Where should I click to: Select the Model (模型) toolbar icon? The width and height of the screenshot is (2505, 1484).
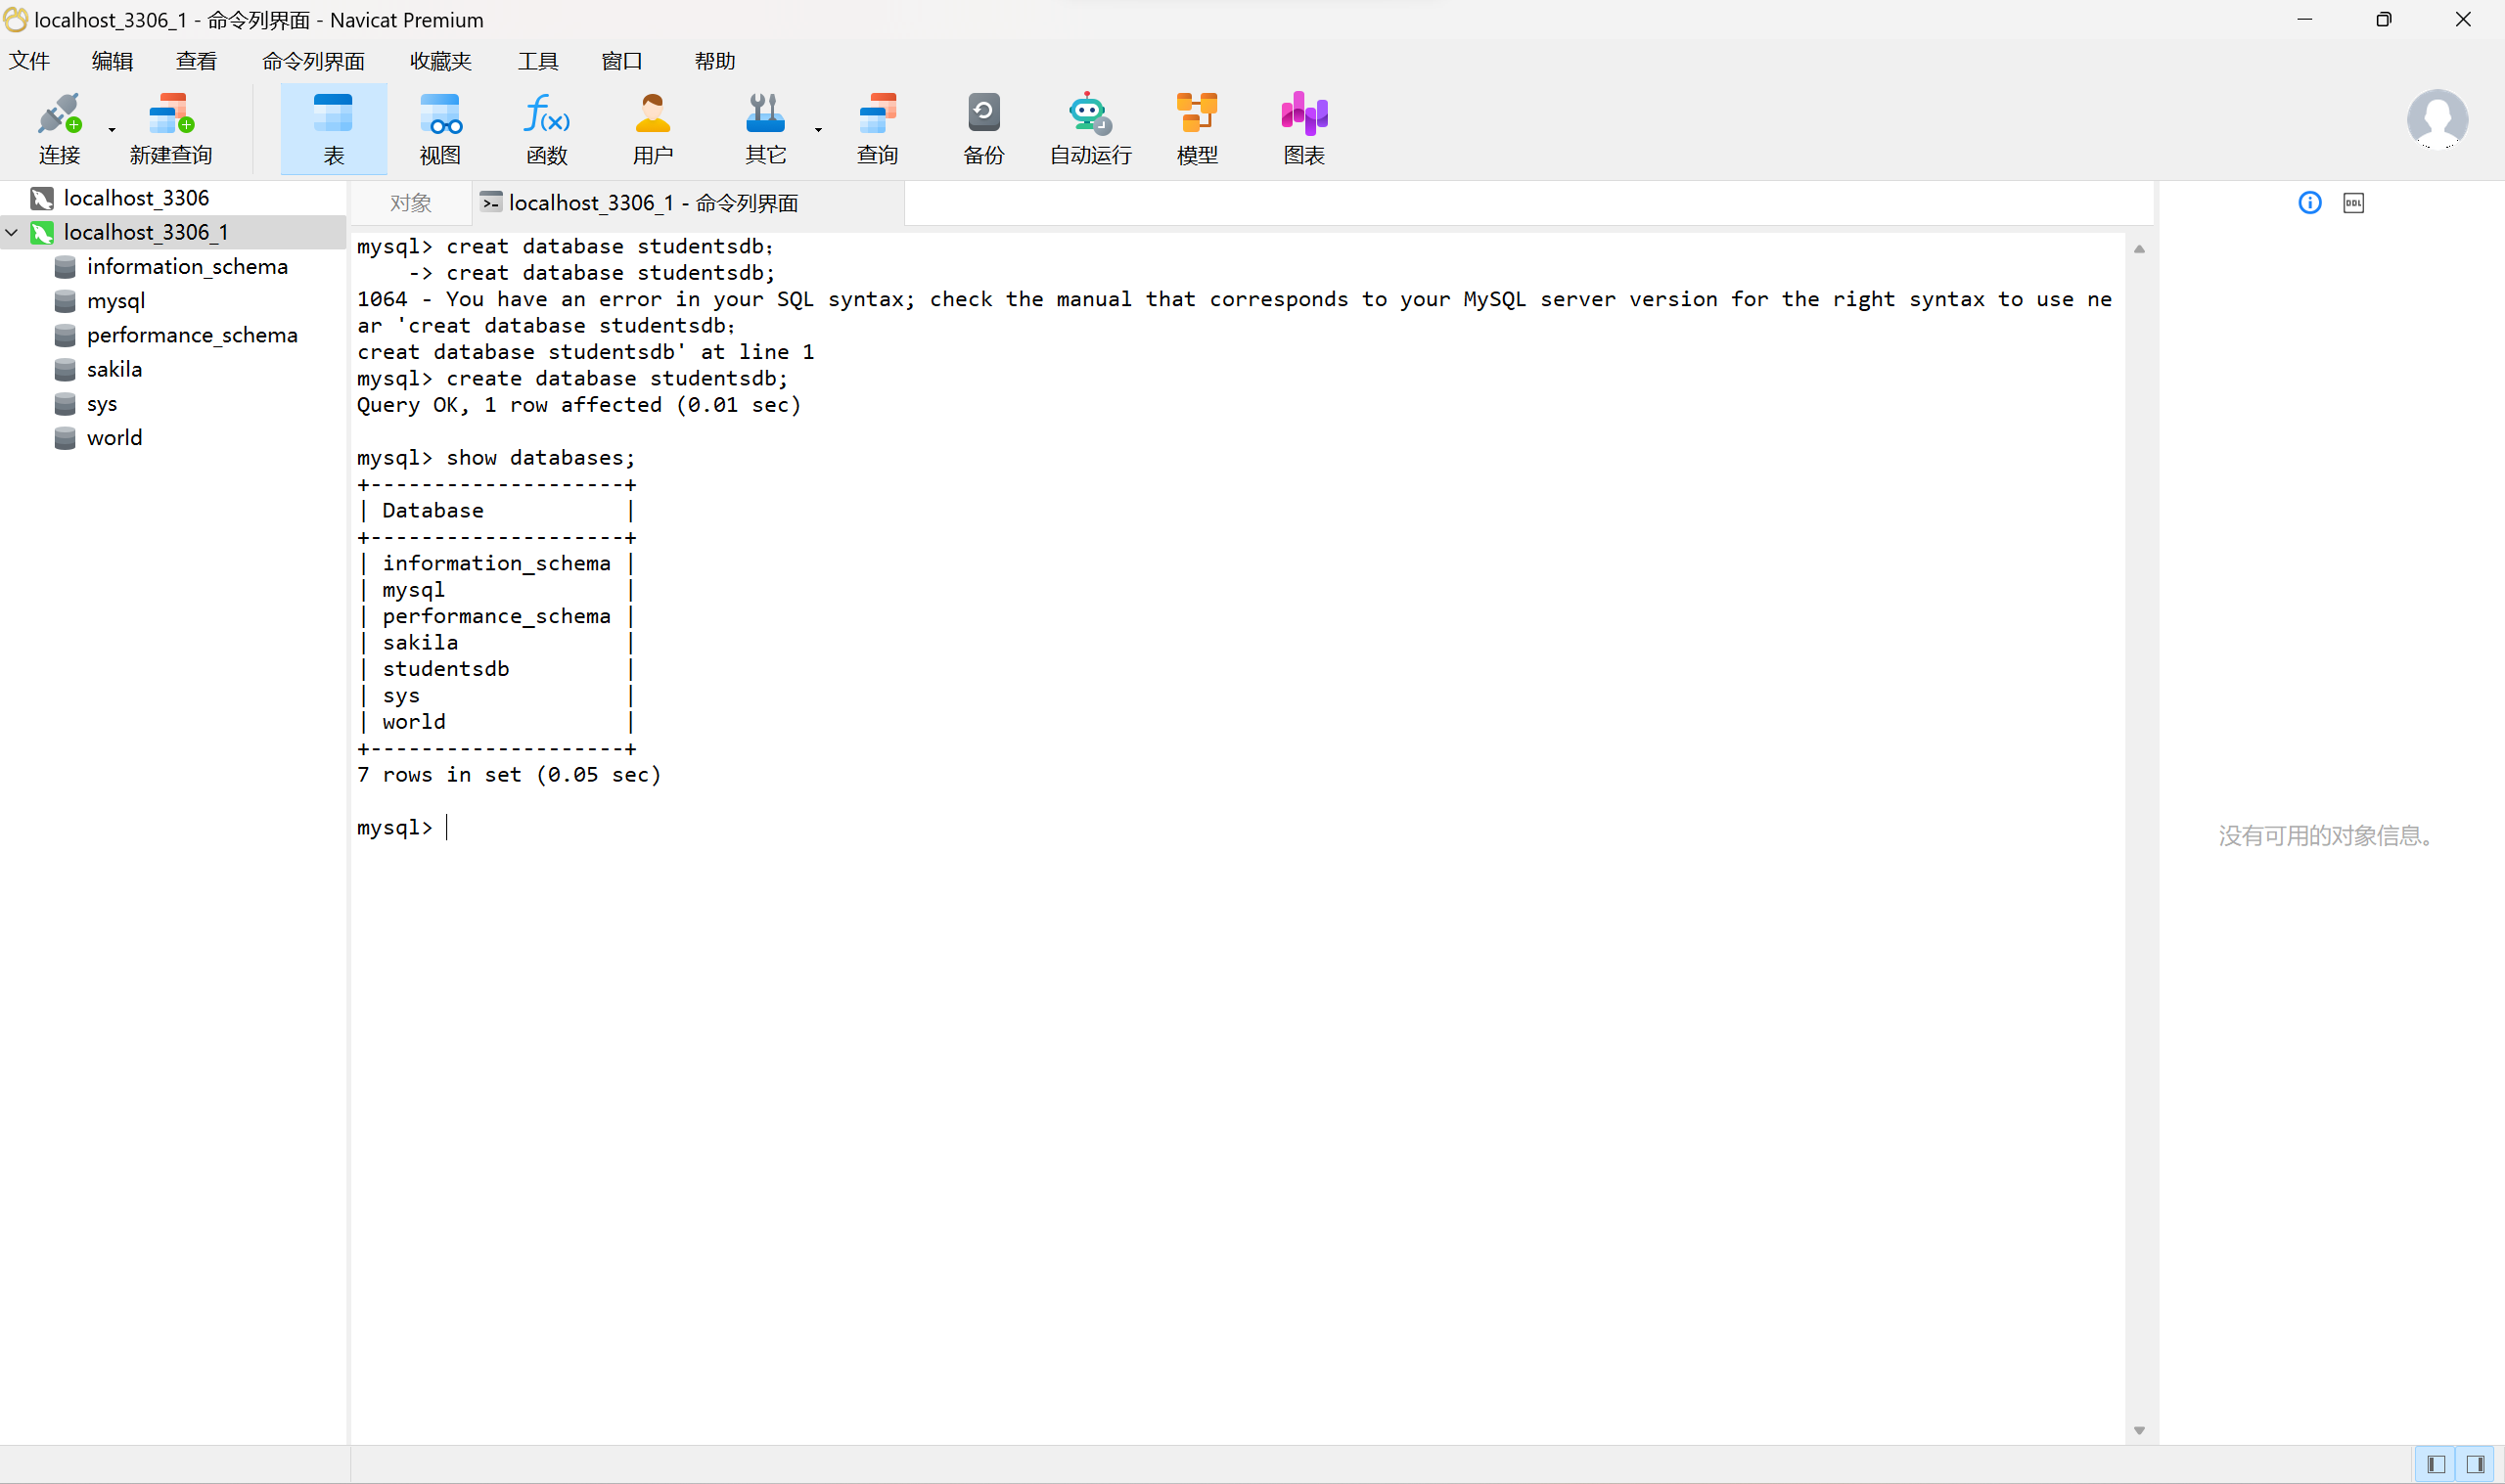1196,128
